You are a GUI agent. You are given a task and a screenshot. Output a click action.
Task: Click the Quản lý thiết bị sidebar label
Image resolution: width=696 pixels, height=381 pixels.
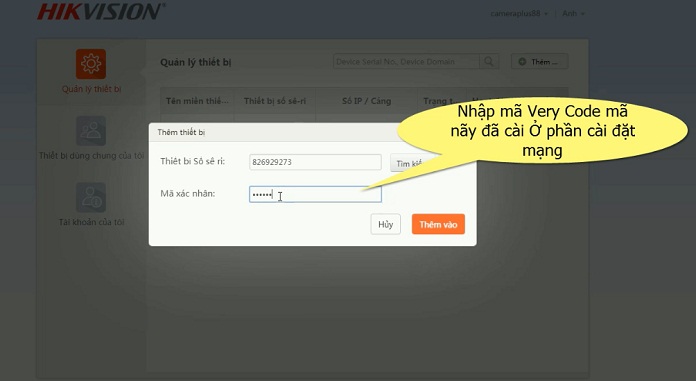click(91, 89)
